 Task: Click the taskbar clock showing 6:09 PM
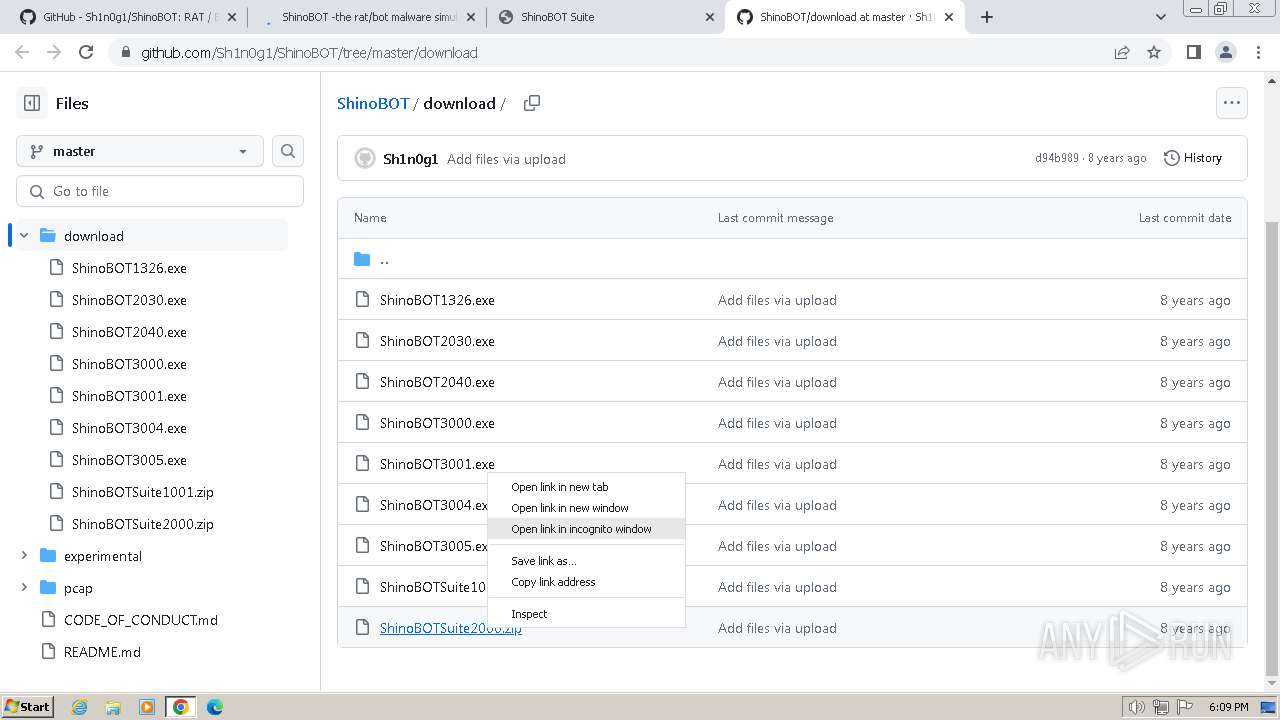click(x=1228, y=707)
